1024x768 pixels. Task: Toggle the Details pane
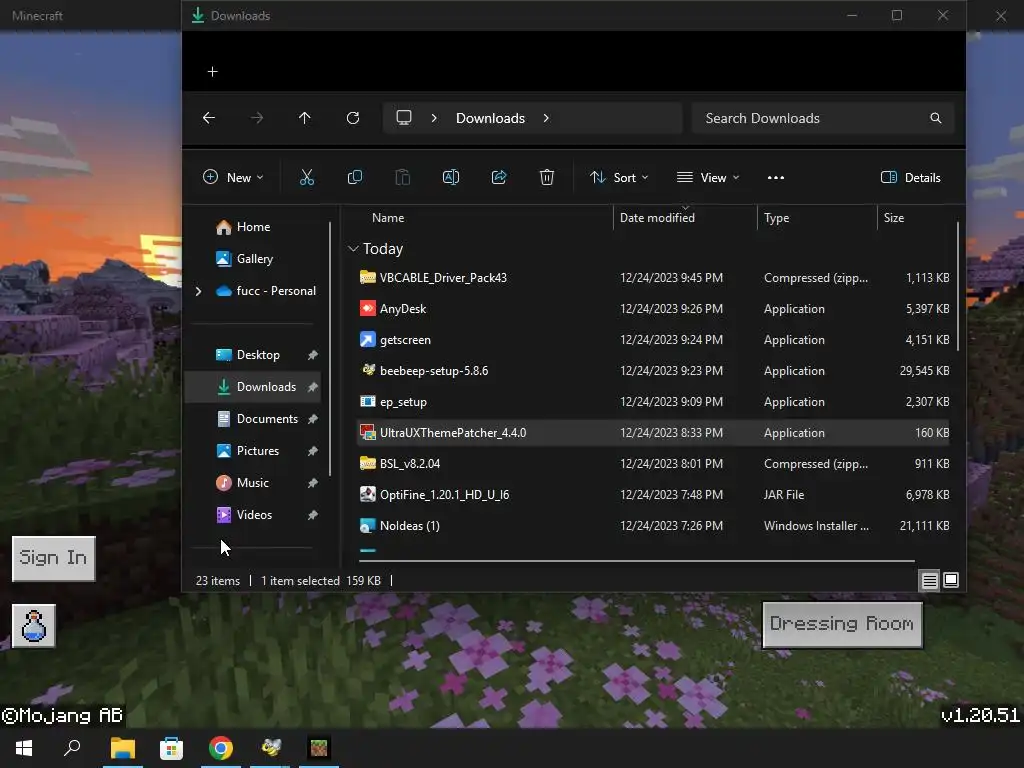point(910,177)
